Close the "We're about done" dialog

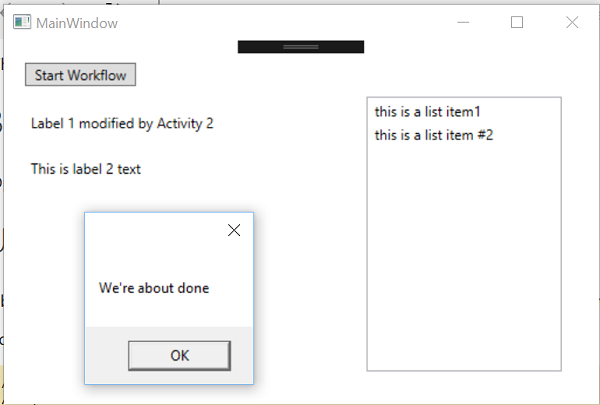(234, 230)
